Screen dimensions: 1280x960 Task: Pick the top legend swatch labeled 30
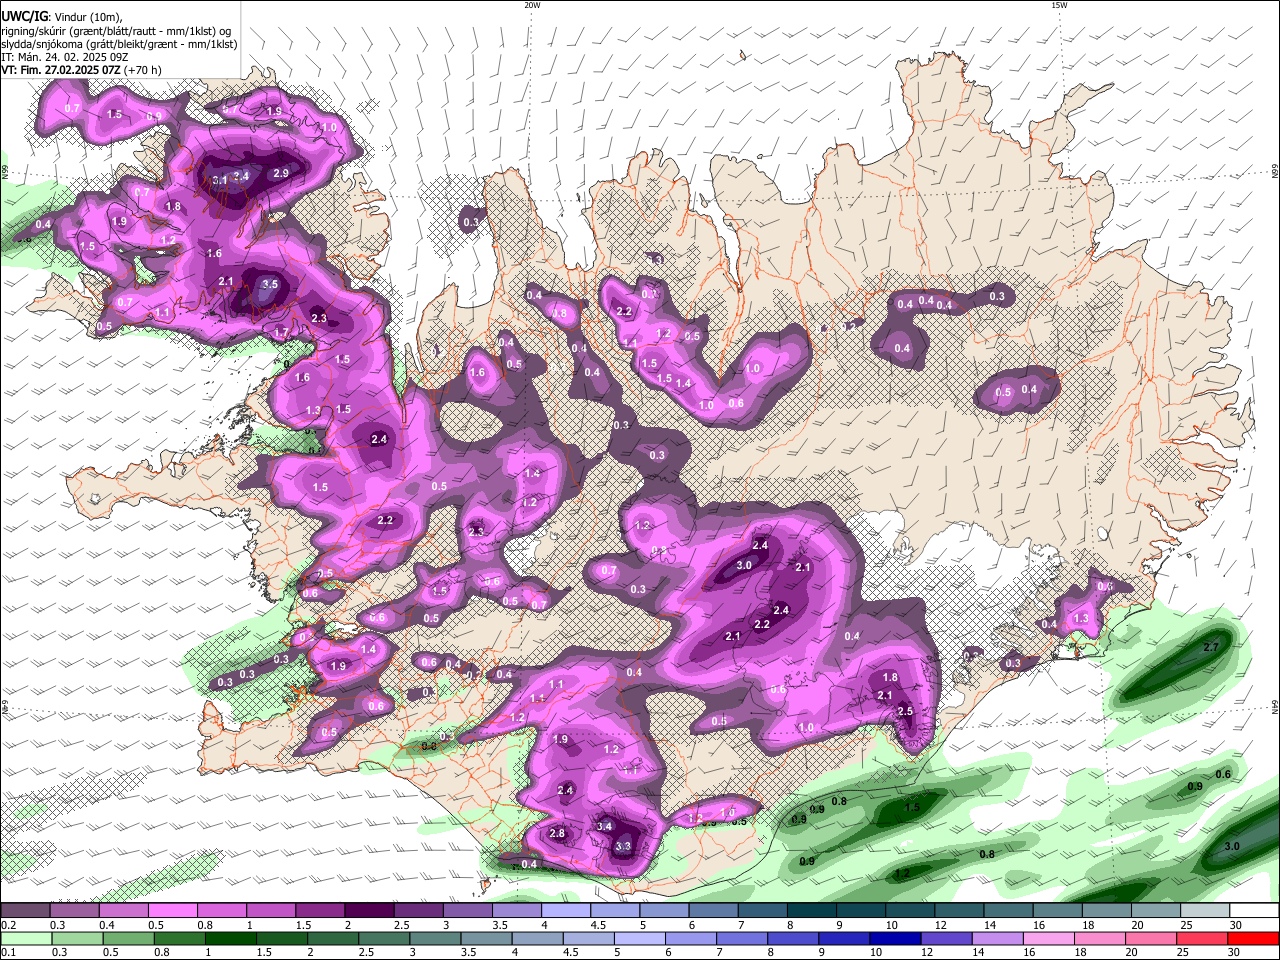tap(1254, 911)
